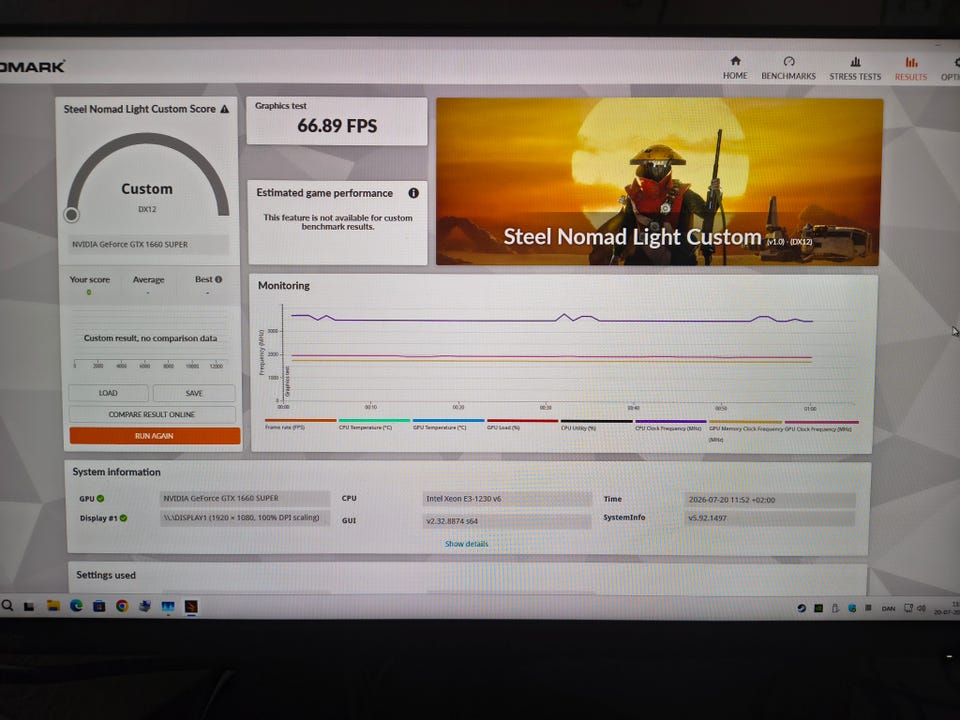Switch to the Results tab
Viewport: 960px width, 720px height.
[911, 69]
